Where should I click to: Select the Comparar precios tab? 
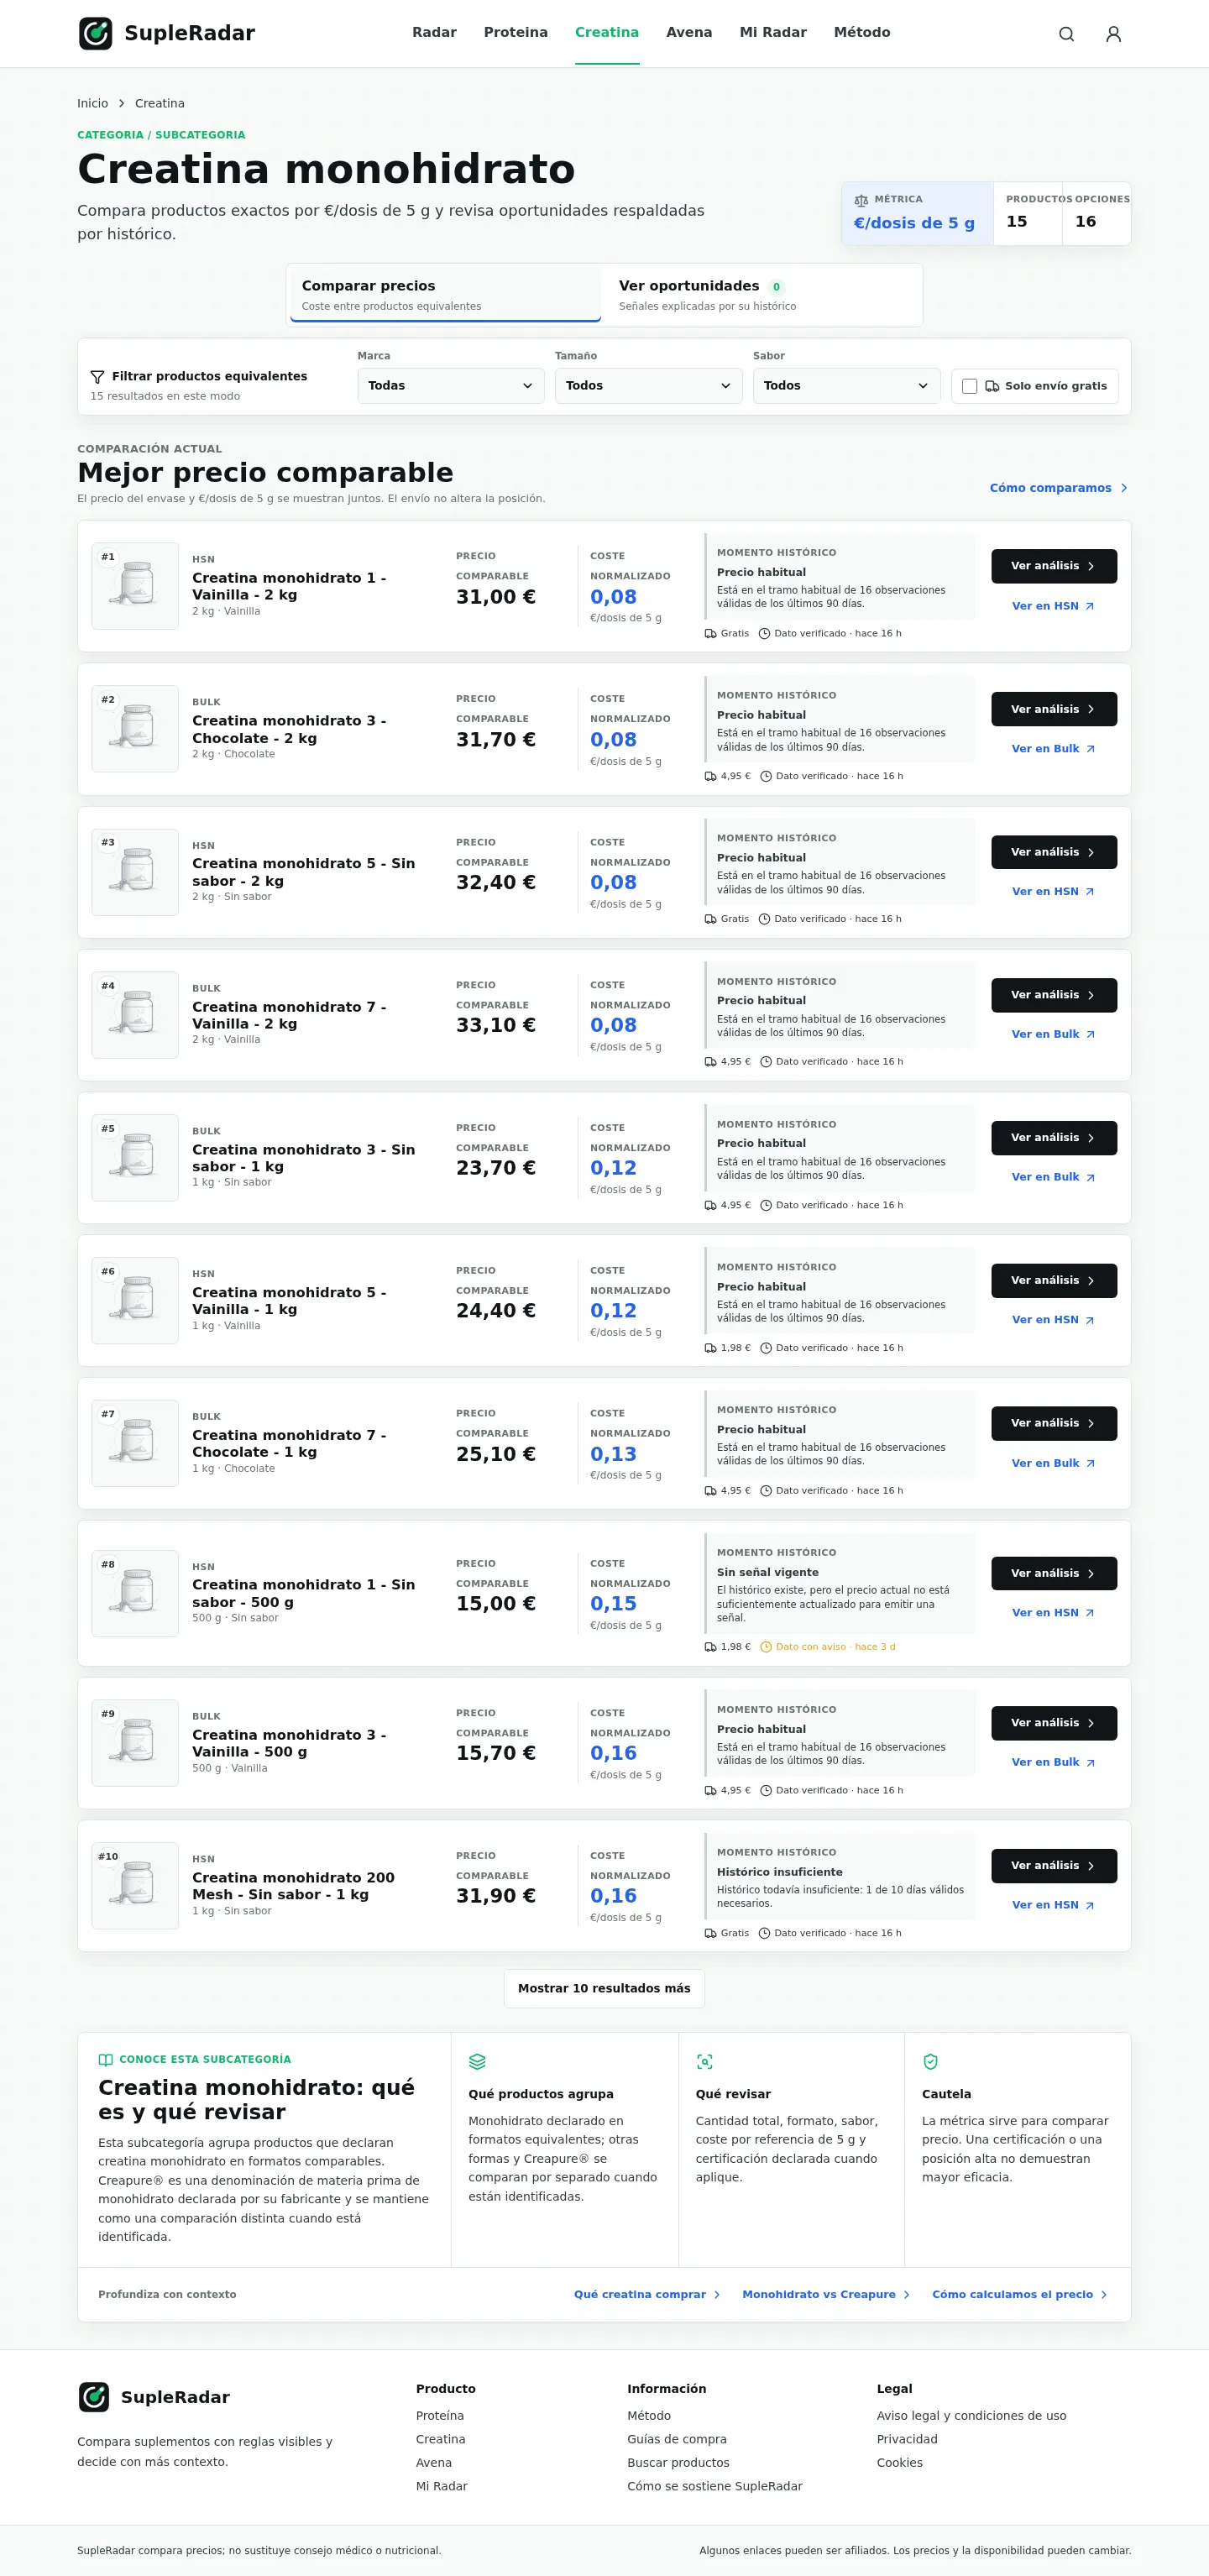click(446, 295)
